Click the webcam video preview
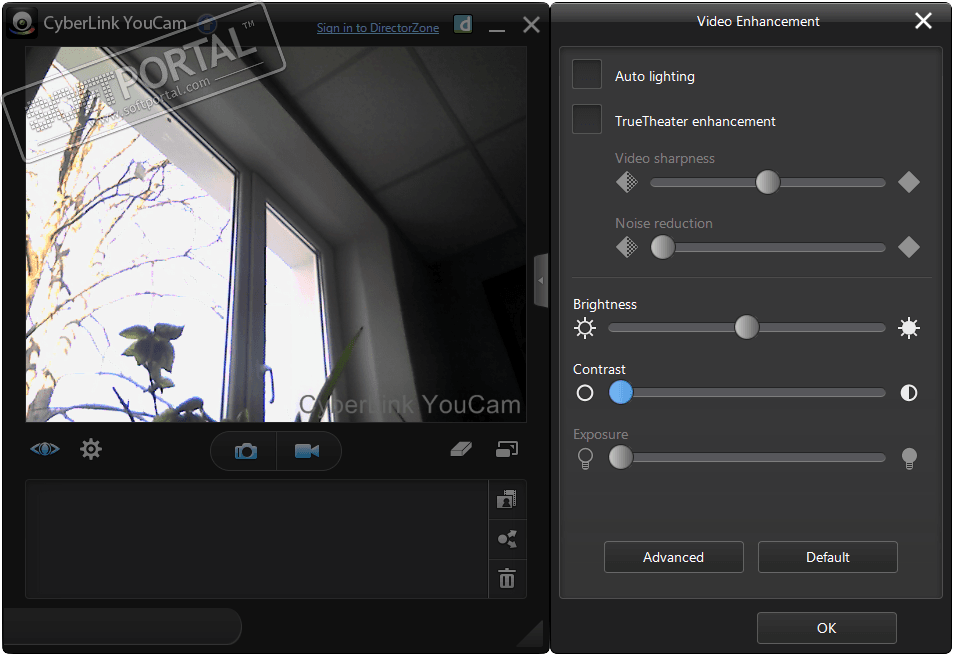Image resolution: width=957 pixels, height=657 pixels. [x=276, y=234]
